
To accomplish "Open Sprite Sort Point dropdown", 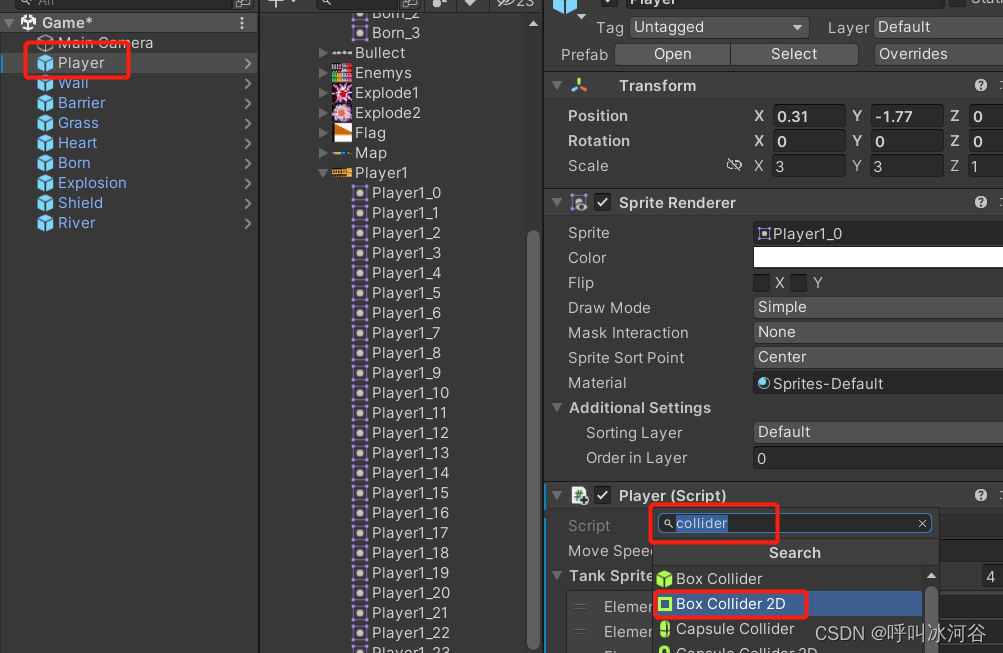I will (878, 358).
